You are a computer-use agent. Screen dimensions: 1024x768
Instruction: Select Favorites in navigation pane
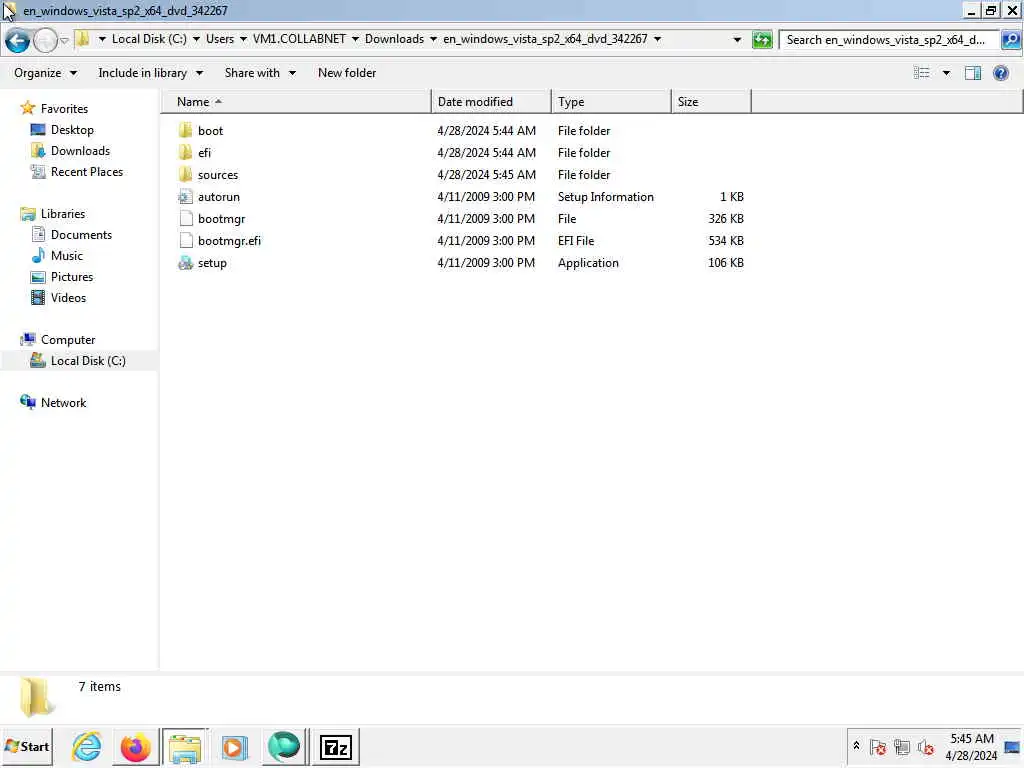click(64, 109)
